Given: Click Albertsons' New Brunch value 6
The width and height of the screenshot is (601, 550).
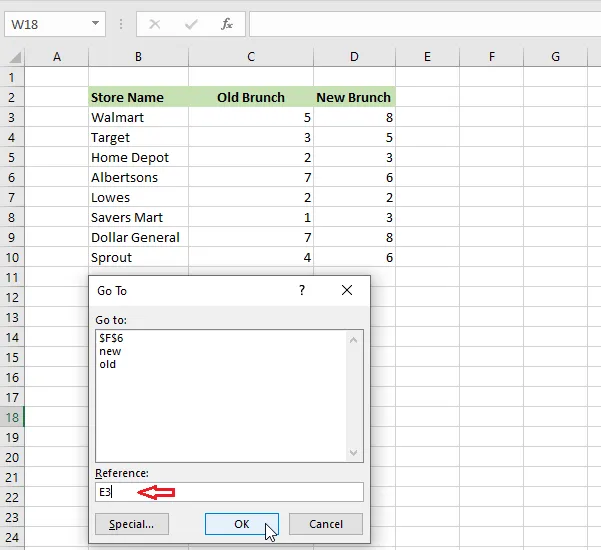Looking at the screenshot, I should point(354,177).
